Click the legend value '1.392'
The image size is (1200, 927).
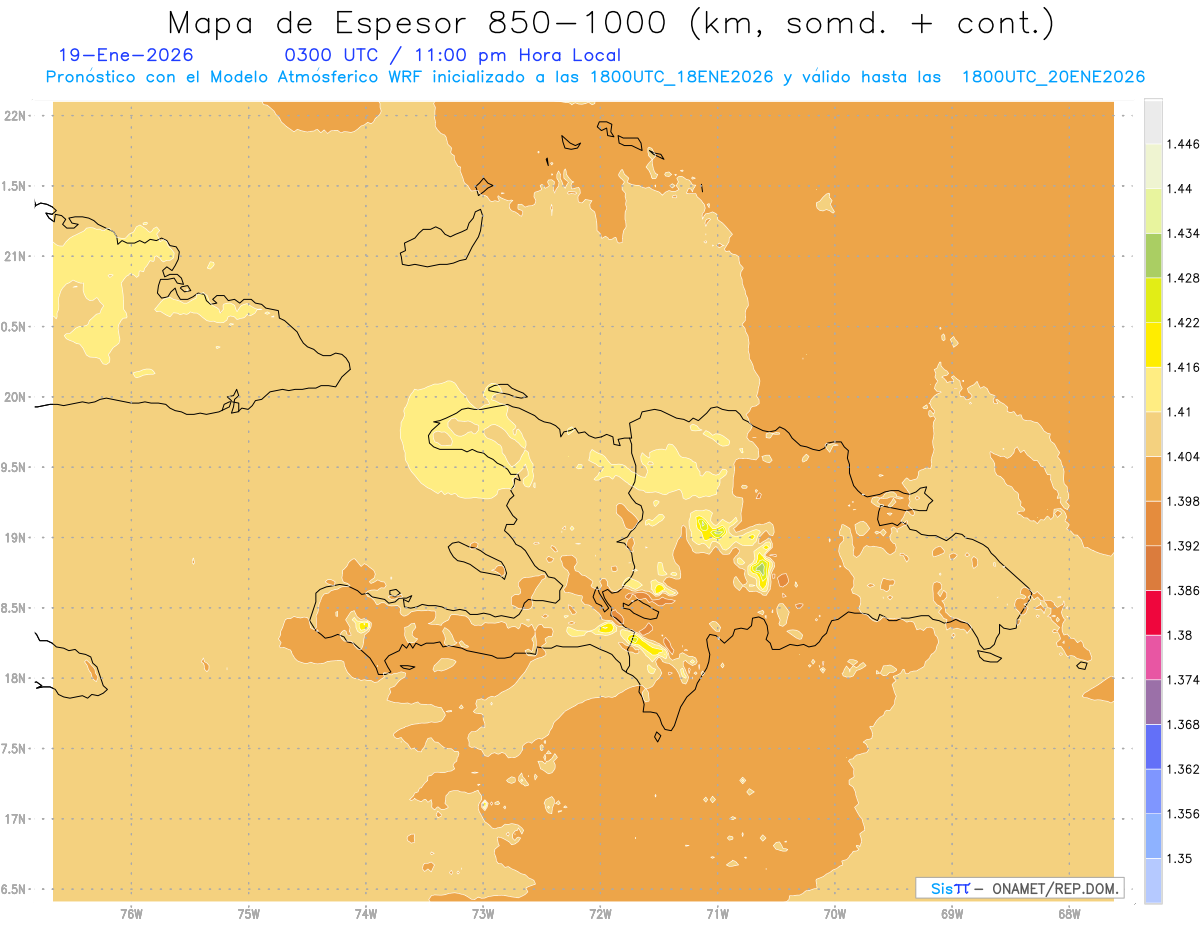(1183, 546)
